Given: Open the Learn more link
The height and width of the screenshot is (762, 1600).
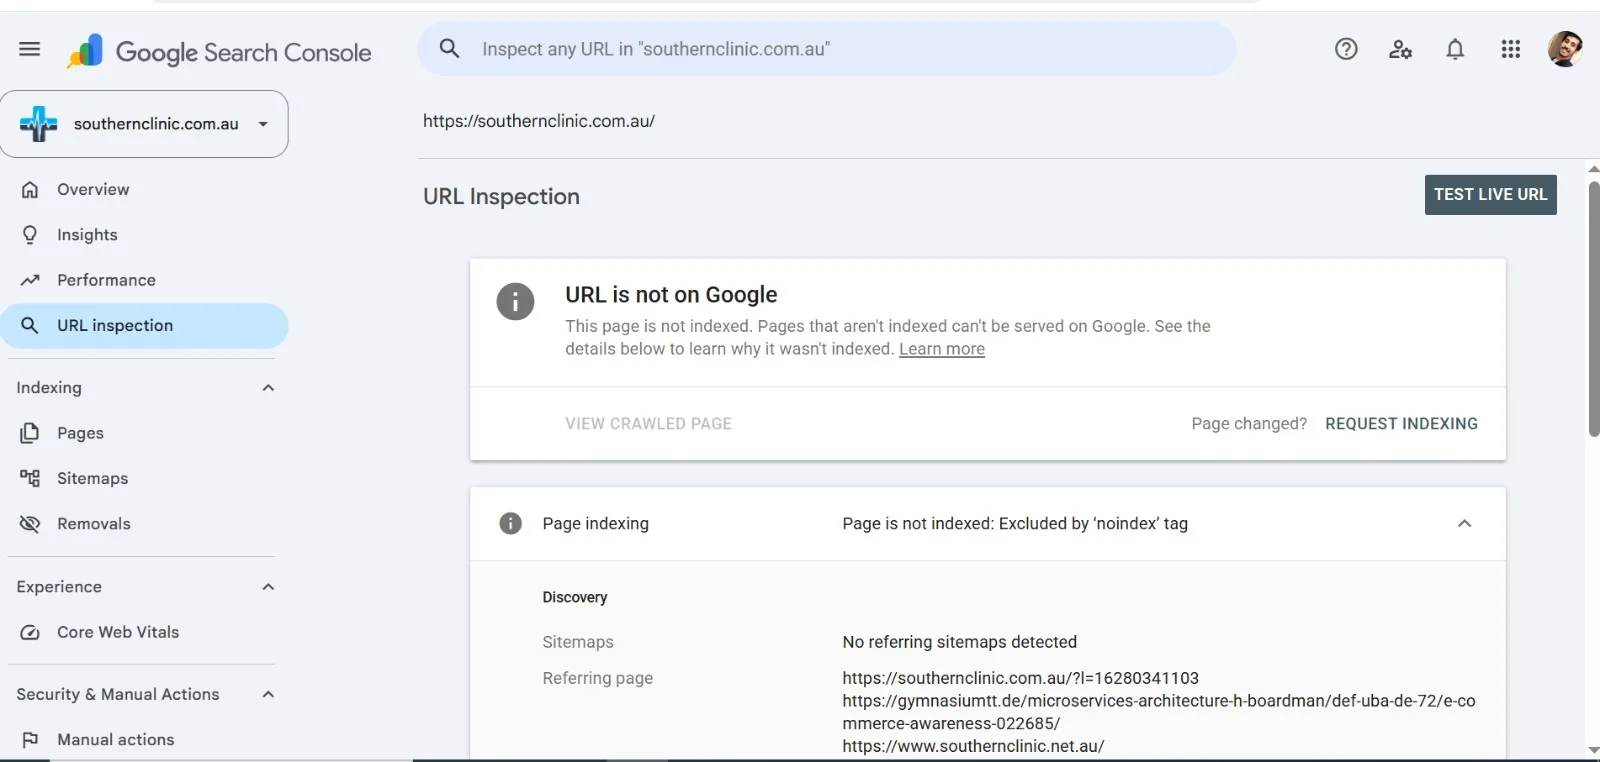Looking at the screenshot, I should [x=942, y=349].
